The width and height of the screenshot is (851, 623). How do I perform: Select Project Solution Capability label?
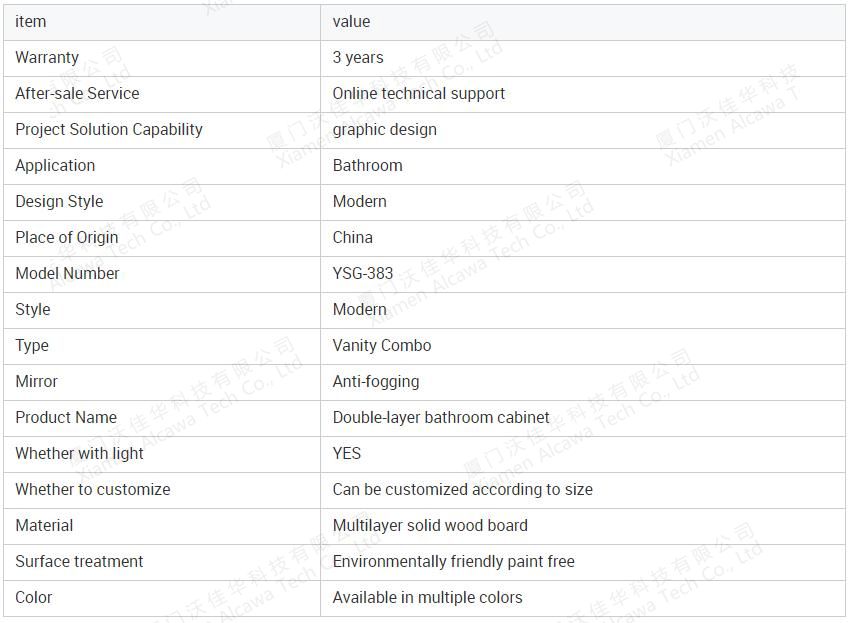[109, 130]
